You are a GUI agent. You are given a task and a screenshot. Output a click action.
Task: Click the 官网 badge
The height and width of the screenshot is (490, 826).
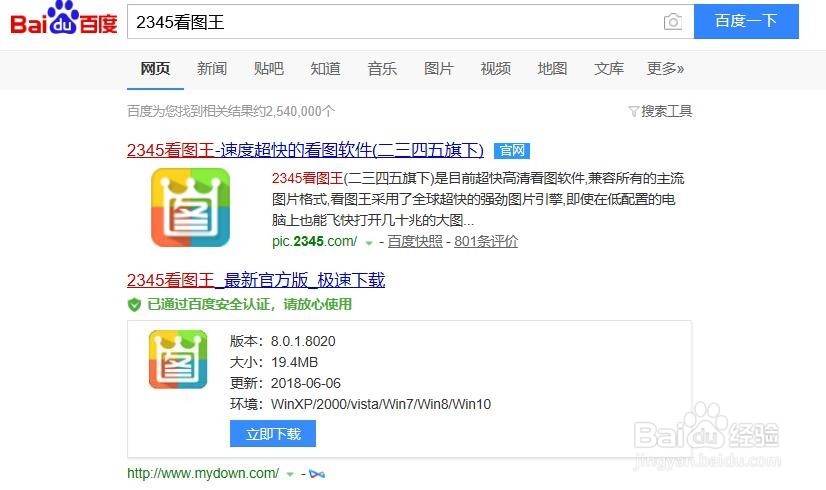pyautogui.click(x=512, y=151)
